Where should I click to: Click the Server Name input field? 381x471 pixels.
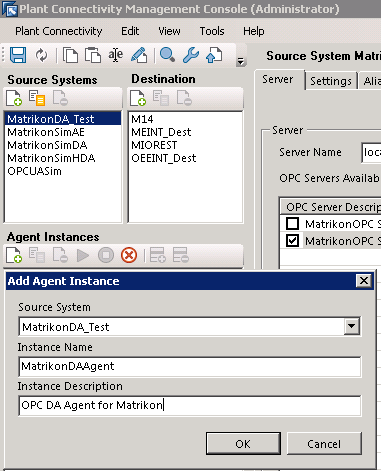click(x=371, y=152)
